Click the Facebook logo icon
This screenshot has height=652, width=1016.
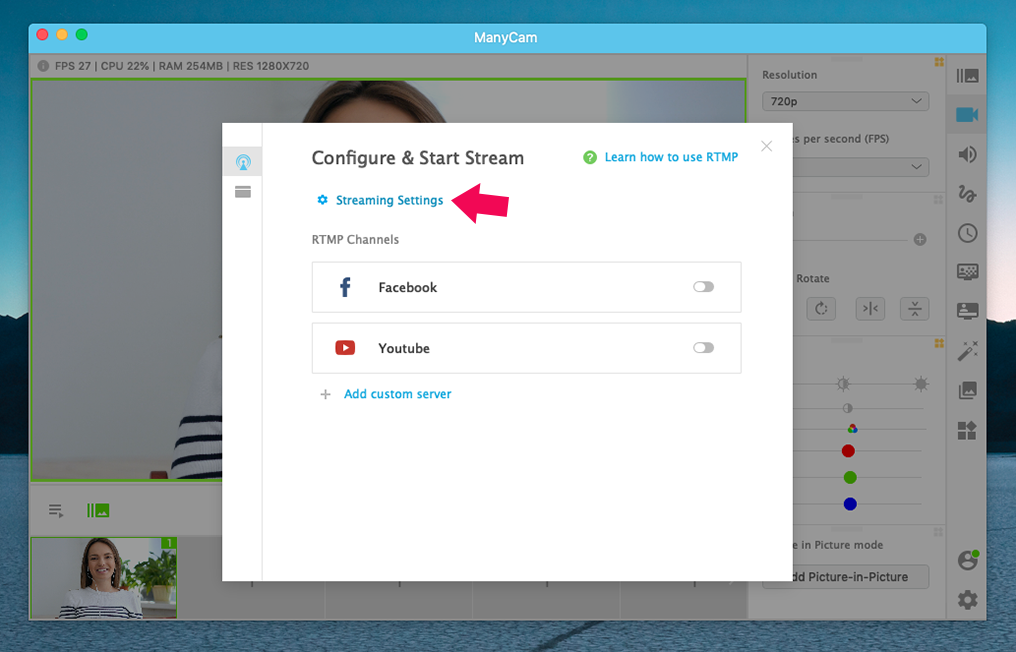point(345,287)
